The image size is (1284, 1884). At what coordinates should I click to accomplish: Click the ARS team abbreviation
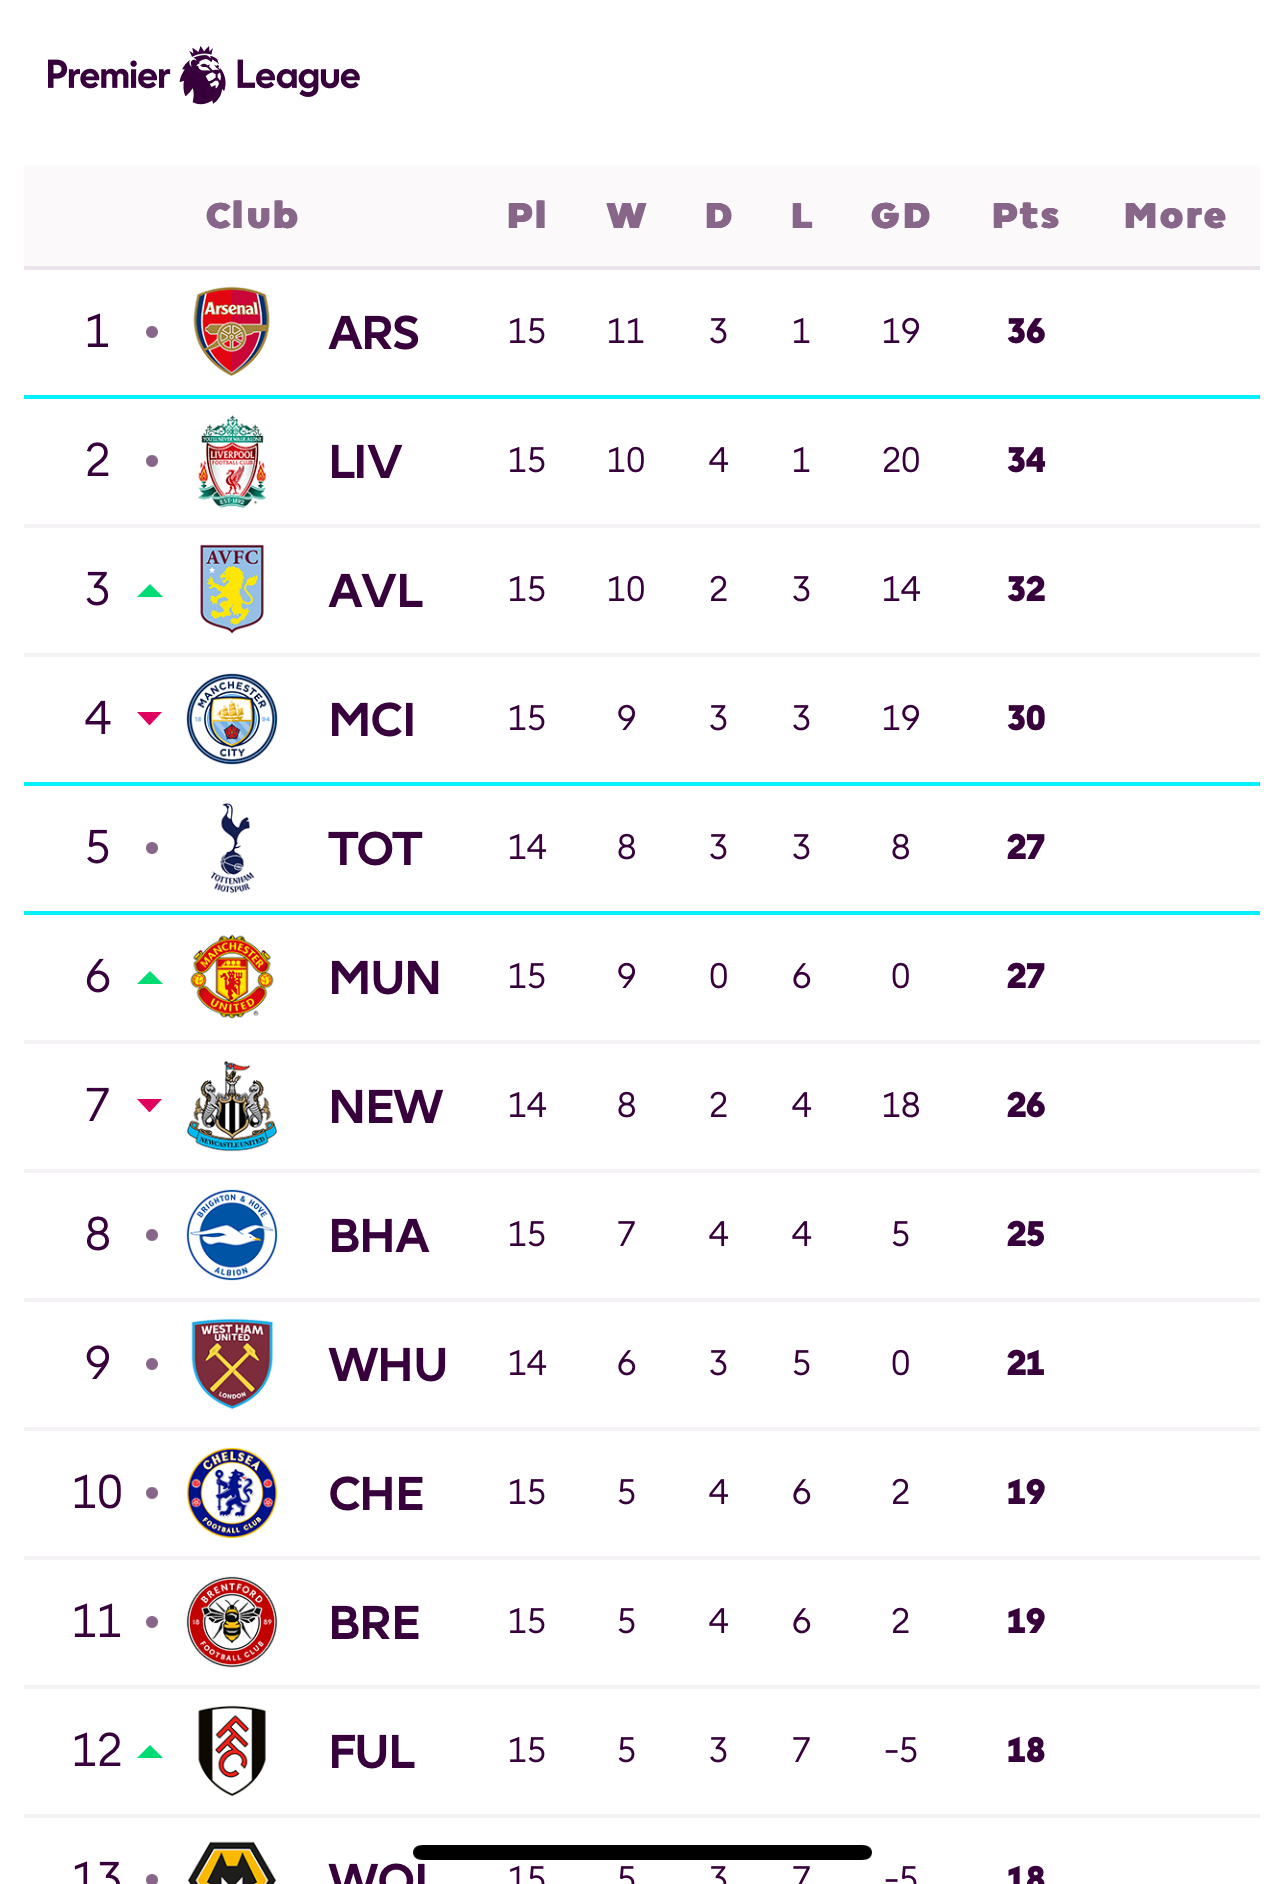pyautogui.click(x=374, y=332)
